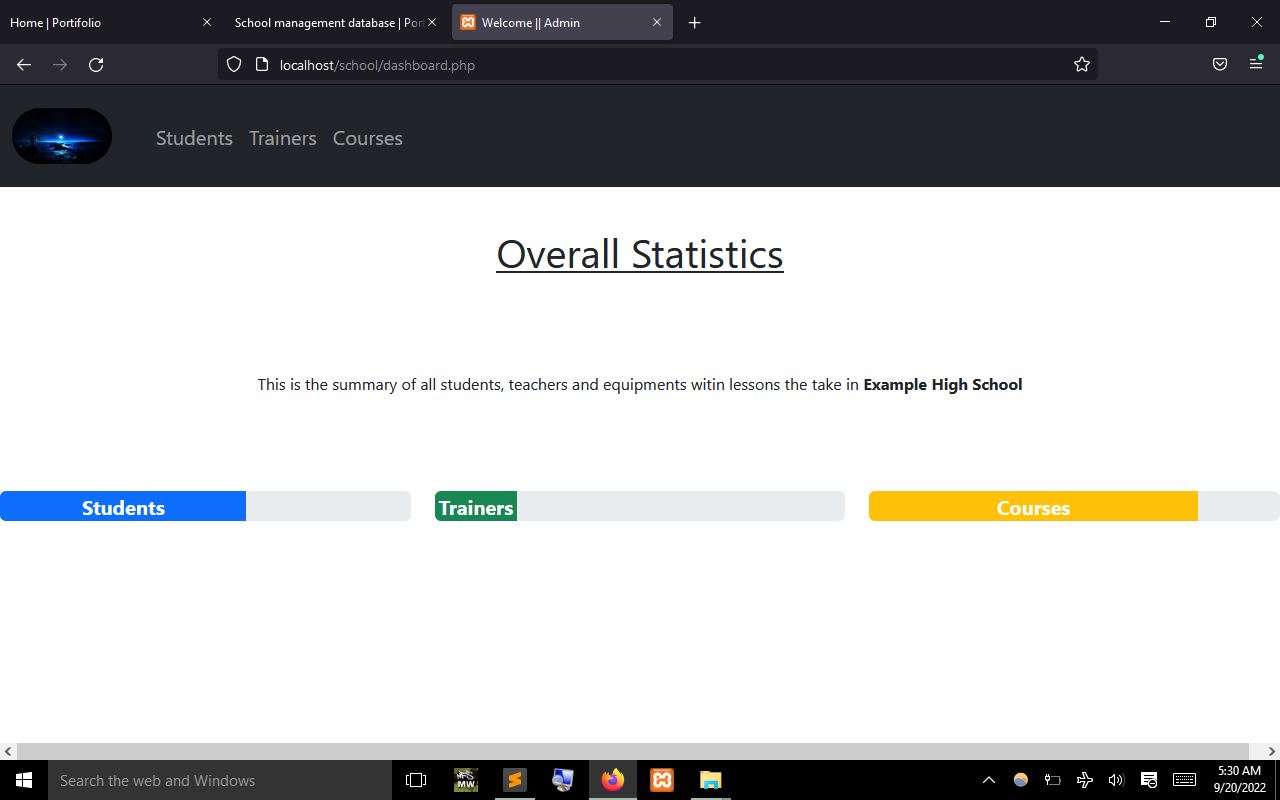Screen dimensions: 1280x800
Task: Toggle airplane mode icon in the system tray
Action: tap(1084, 780)
